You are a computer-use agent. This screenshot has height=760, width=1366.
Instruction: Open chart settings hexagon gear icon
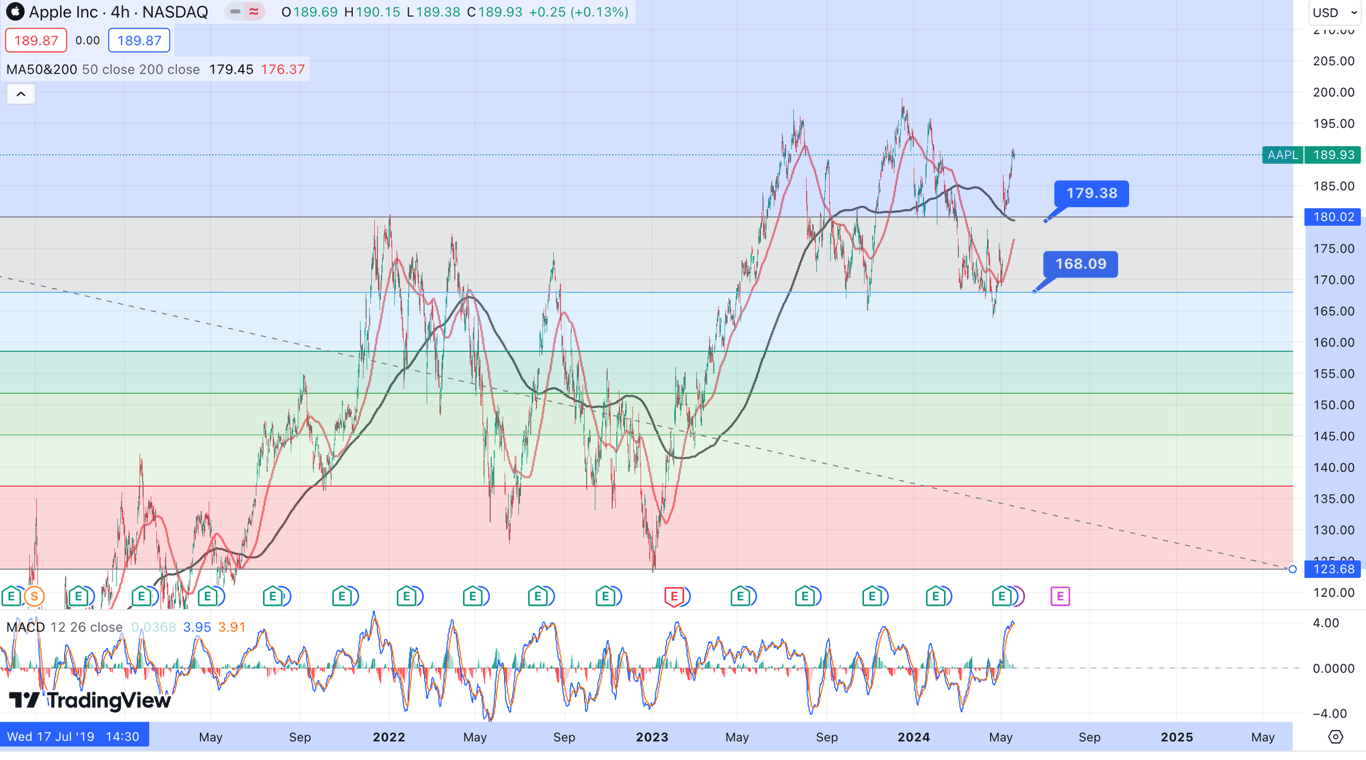1335,737
